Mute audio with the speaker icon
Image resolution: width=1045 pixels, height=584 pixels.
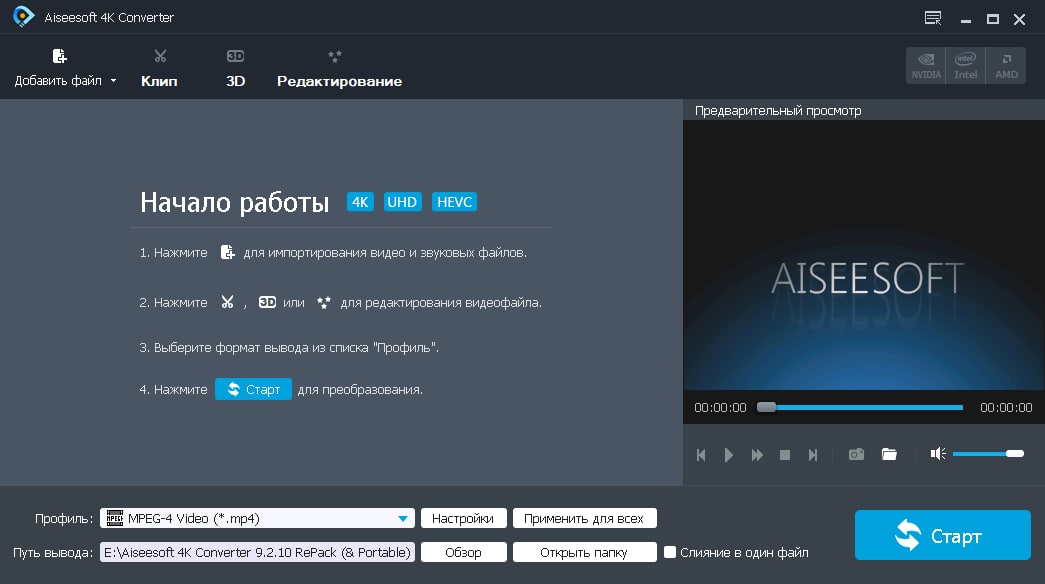click(x=938, y=454)
